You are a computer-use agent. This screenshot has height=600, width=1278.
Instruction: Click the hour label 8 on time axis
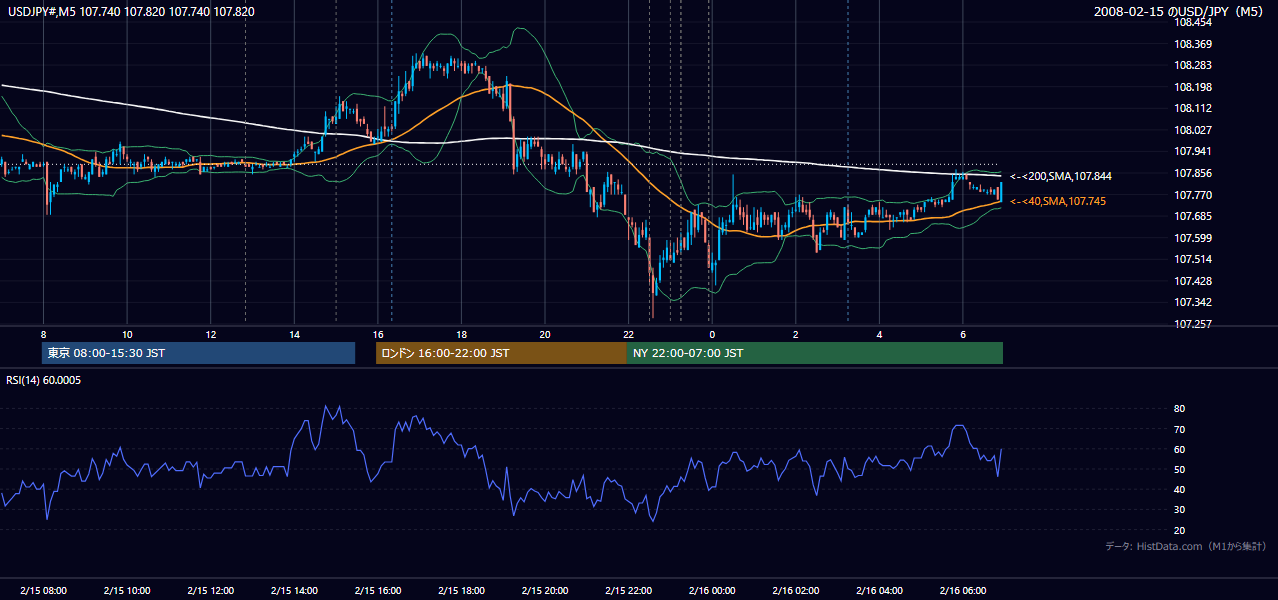pos(43,334)
